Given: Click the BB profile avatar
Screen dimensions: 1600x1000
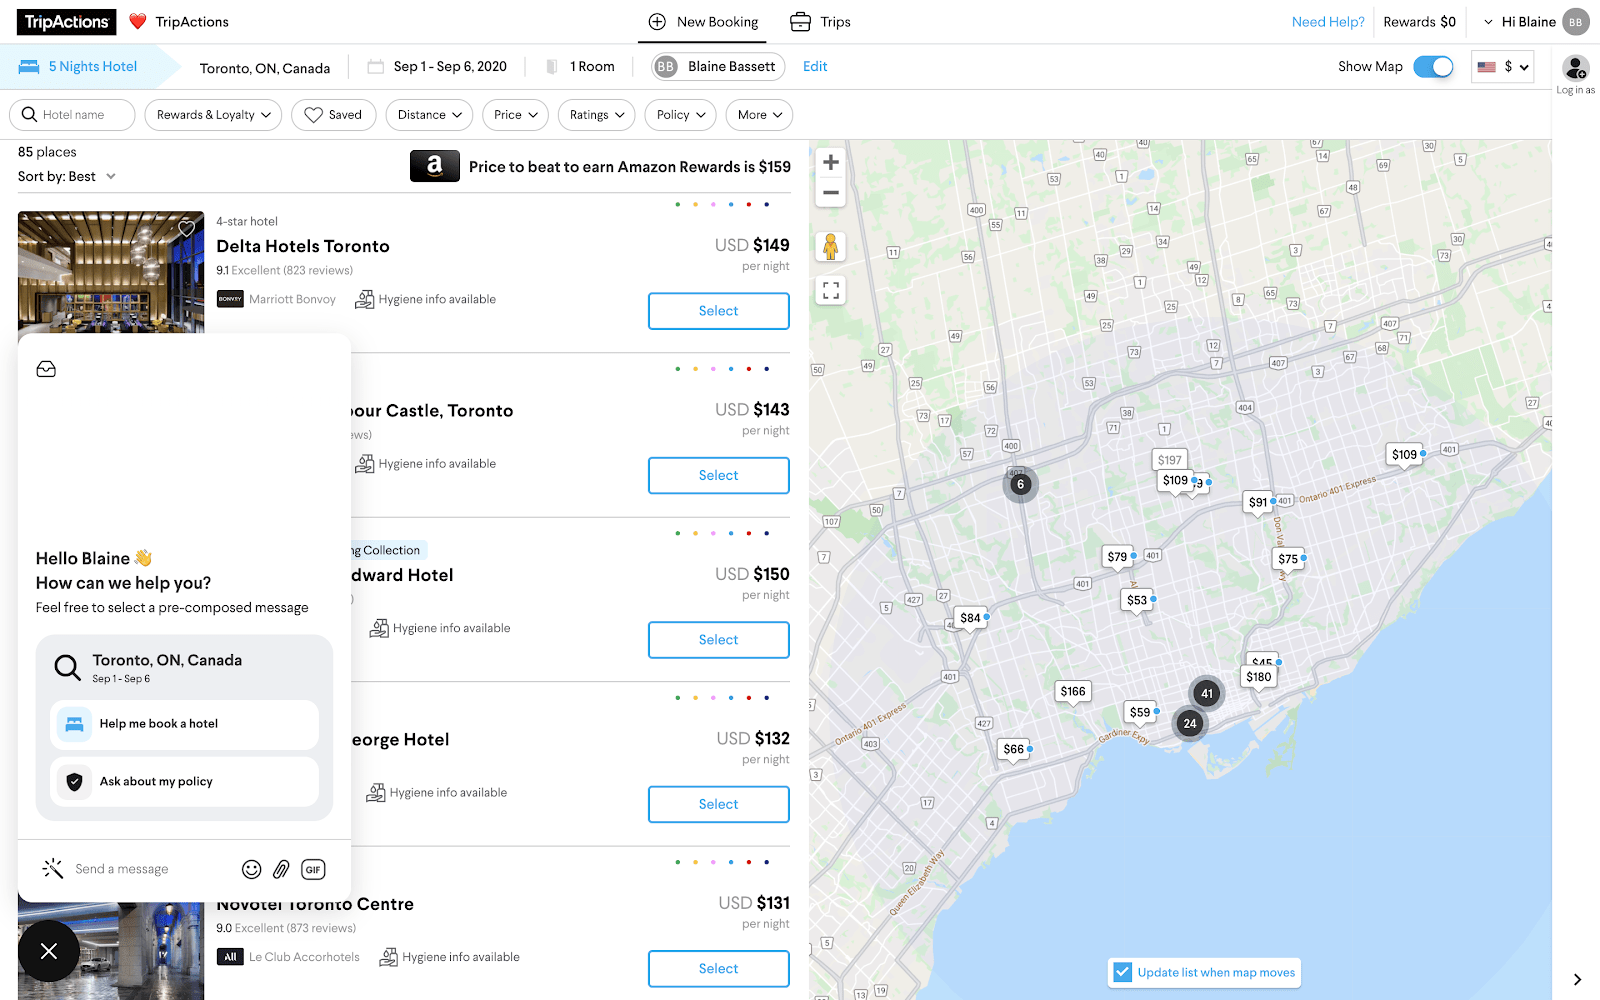Looking at the screenshot, I should (x=1576, y=22).
